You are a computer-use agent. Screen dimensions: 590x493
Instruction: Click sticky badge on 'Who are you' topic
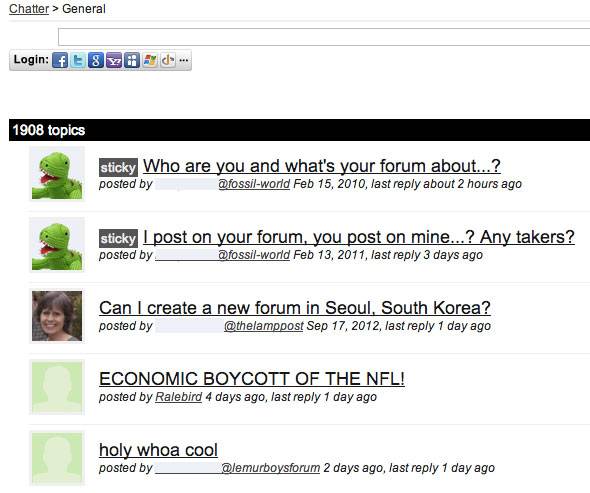tap(118, 167)
